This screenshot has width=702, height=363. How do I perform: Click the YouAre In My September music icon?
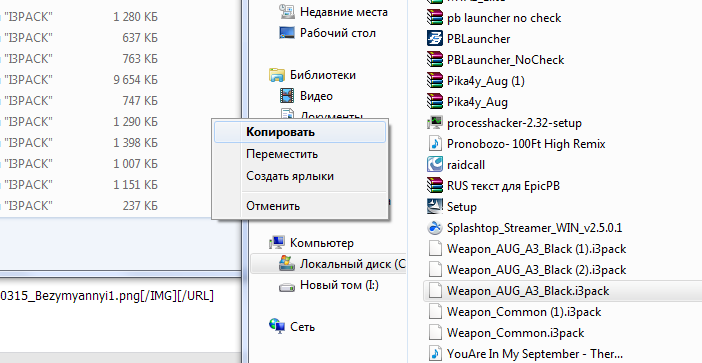435,354
